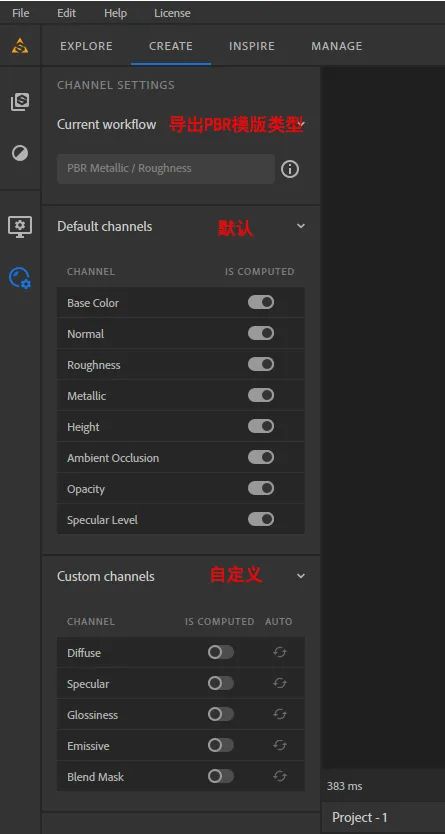This screenshot has height=834, width=445.
Task: Select the half-circle contrast sidebar icon
Action: 20,153
